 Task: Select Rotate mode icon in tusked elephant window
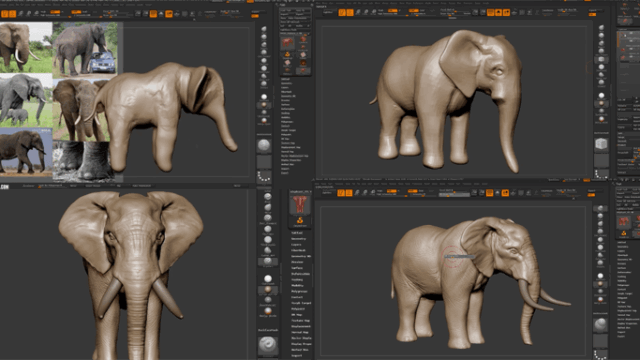[x=372, y=193]
